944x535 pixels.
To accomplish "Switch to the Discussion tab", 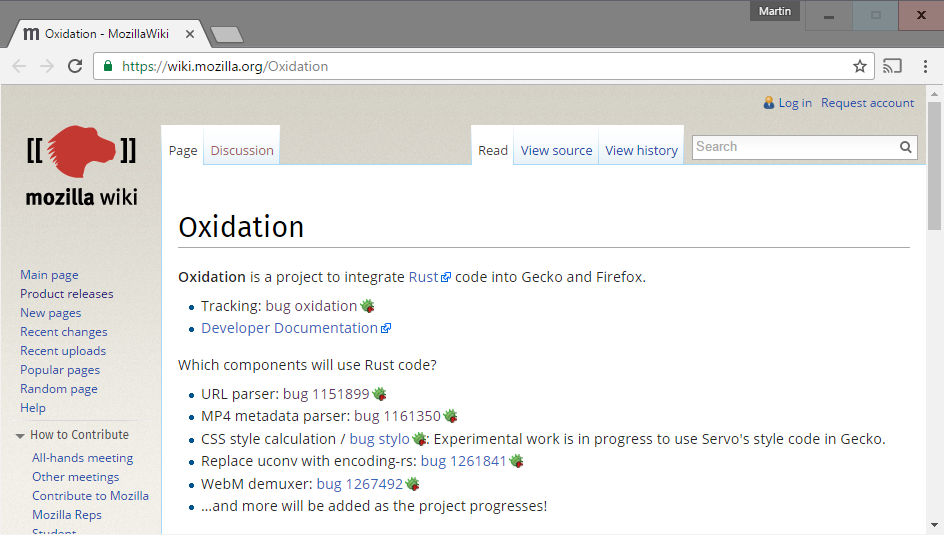I will 241,151.
